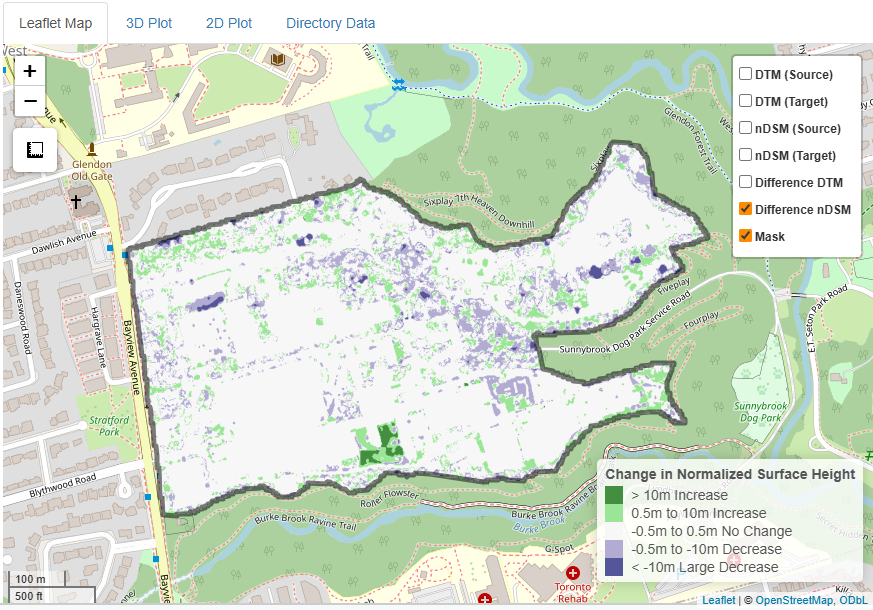This screenshot has width=873, height=610.
Task: Click the dark green '> 10m Increase' legend swatch
Action: click(x=616, y=494)
